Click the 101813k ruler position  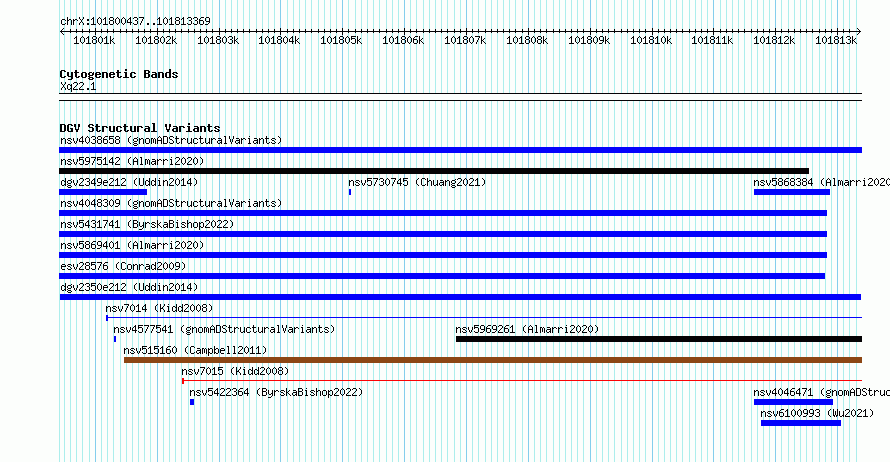[x=836, y=40]
